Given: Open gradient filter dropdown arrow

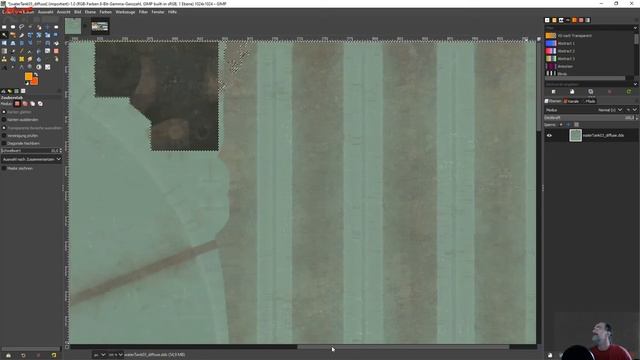Looking at the screenshot, I should pyautogui.click(x=635, y=28).
